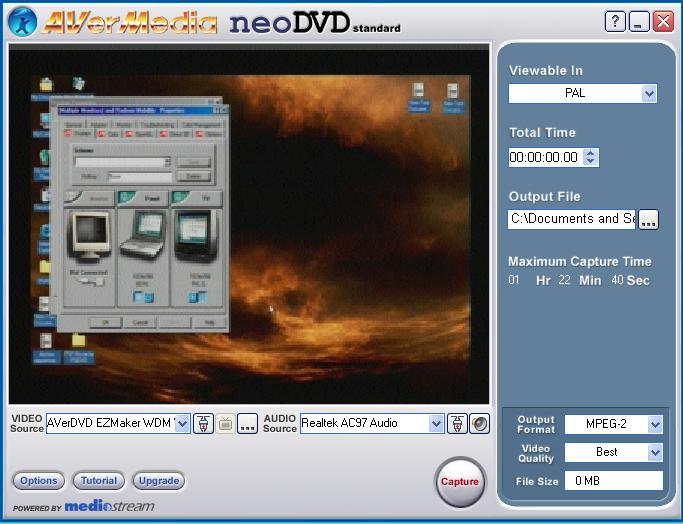The height and width of the screenshot is (524, 683).
Task: Click the AVerMedia logo icon
Action: point(22,22)
